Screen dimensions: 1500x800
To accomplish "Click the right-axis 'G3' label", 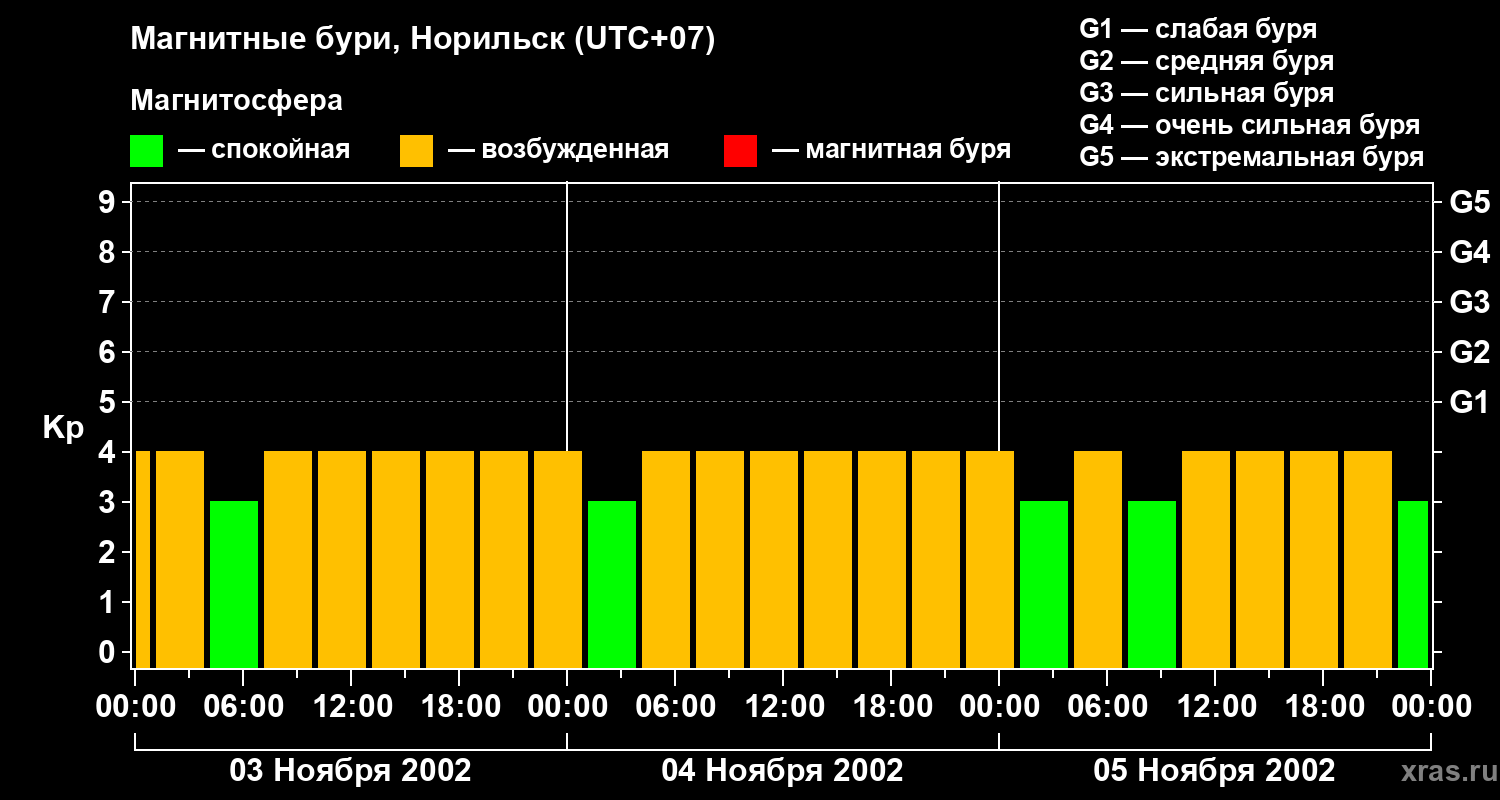I will 1469,302.
